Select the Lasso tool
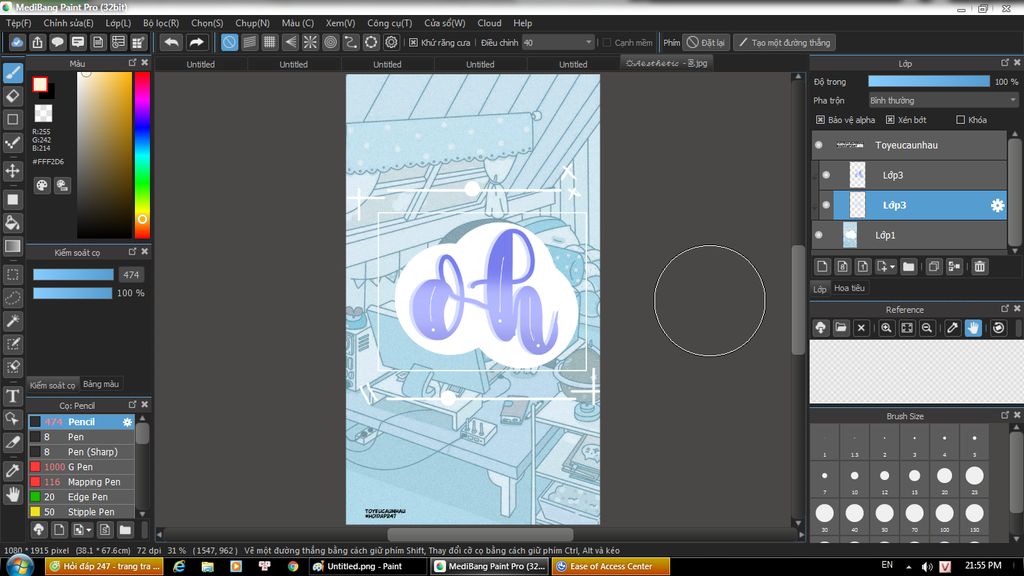1024x576 pixels. (13, 298)
